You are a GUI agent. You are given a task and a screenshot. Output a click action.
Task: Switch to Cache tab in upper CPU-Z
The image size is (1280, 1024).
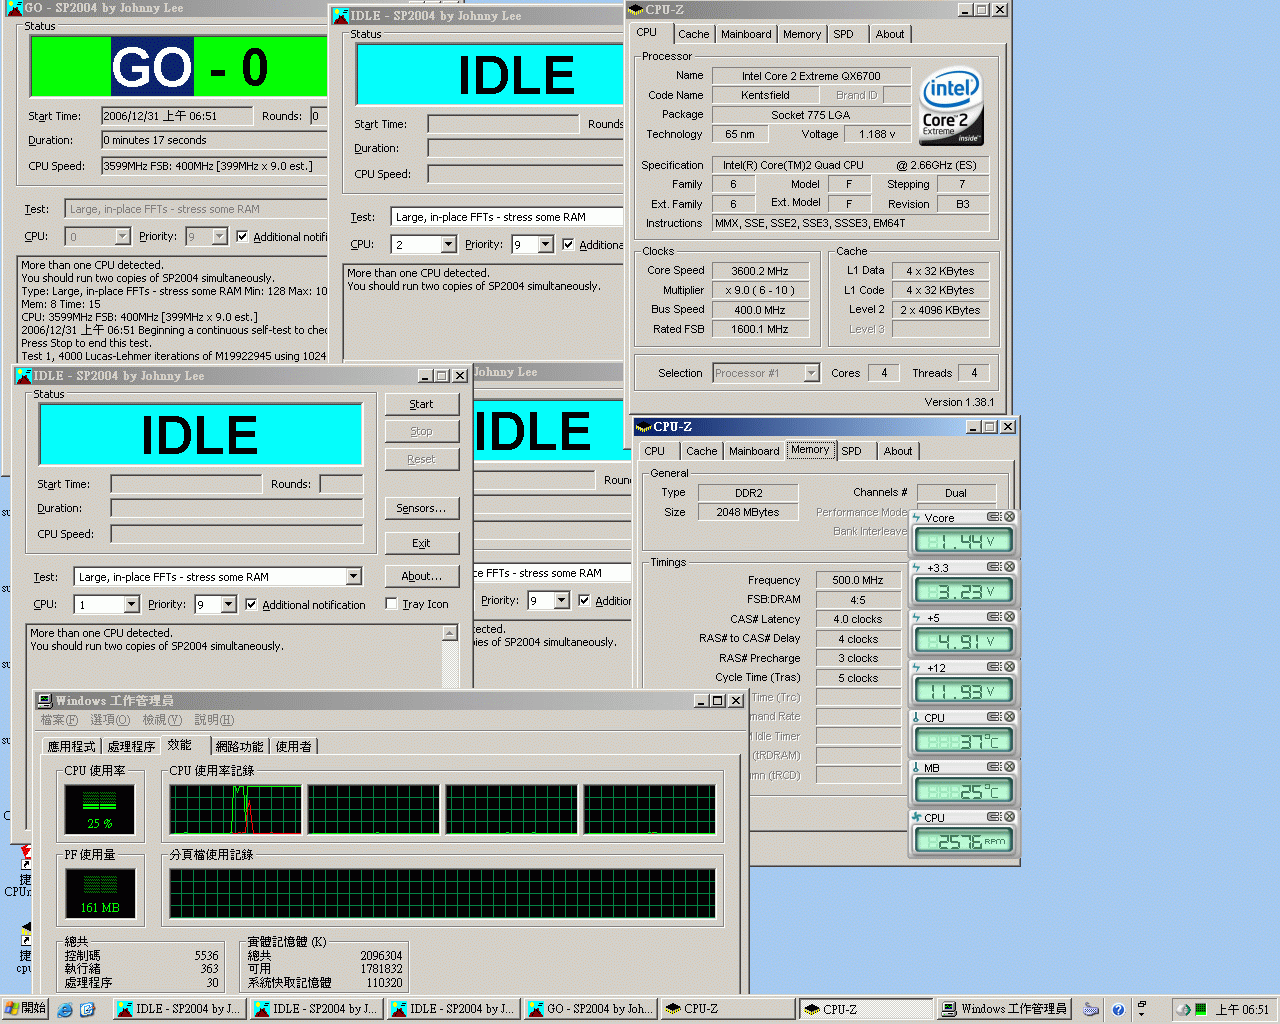click(x=693, y=34)
